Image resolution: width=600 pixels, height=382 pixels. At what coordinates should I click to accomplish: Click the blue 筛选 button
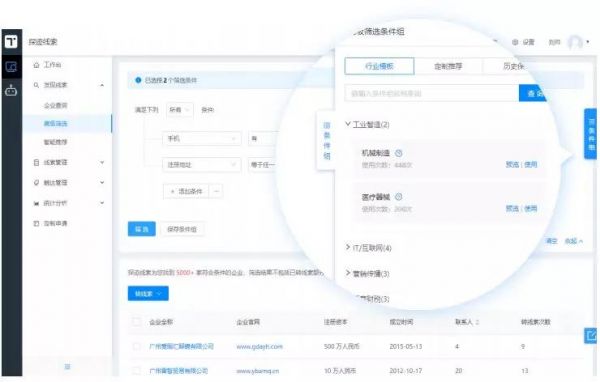(x=142, y=229)
